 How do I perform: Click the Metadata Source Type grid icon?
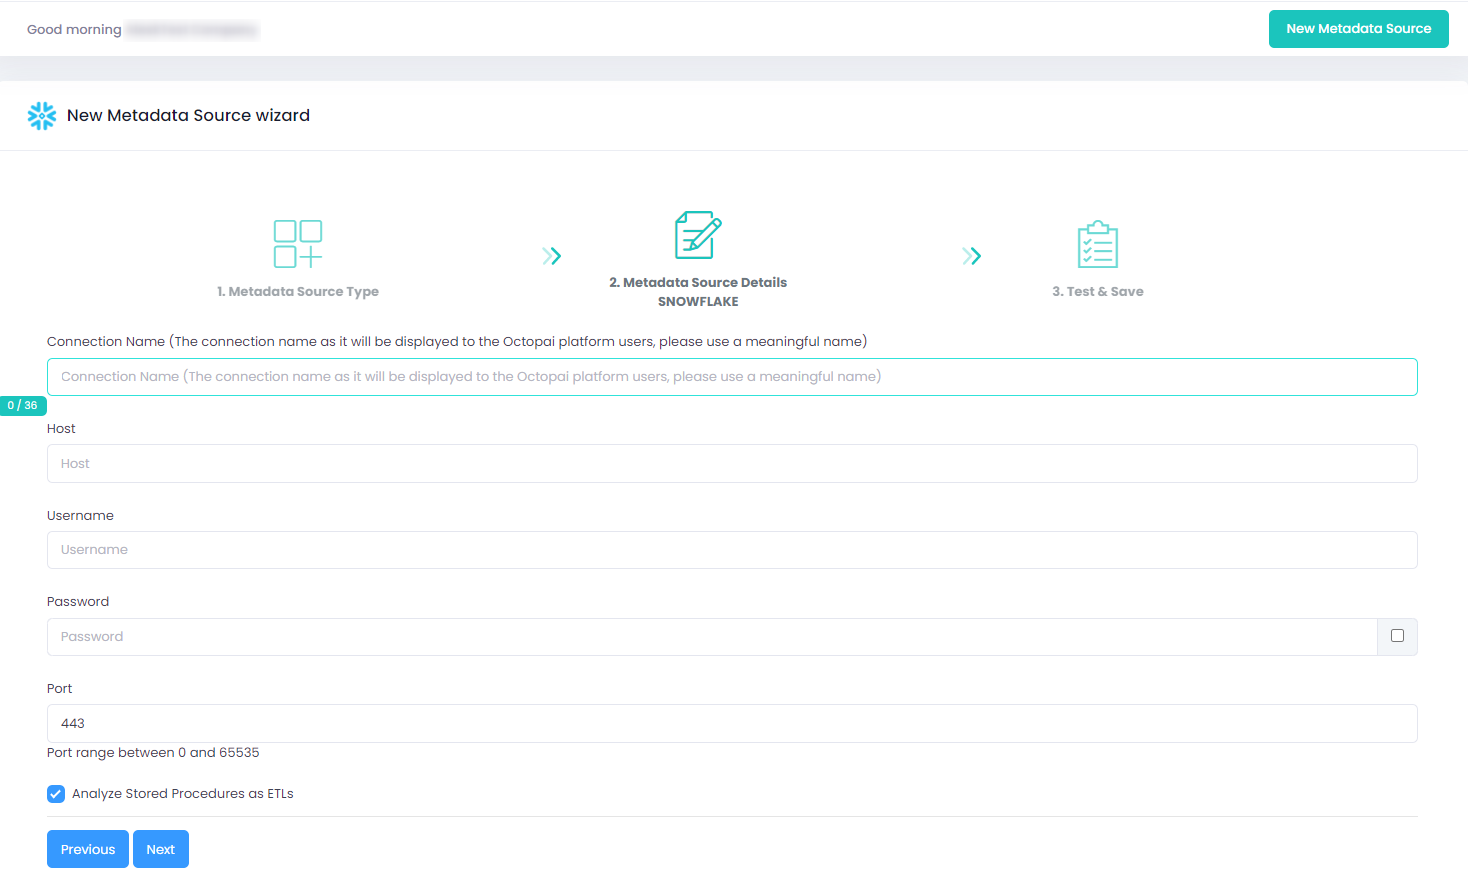(298, 244)
